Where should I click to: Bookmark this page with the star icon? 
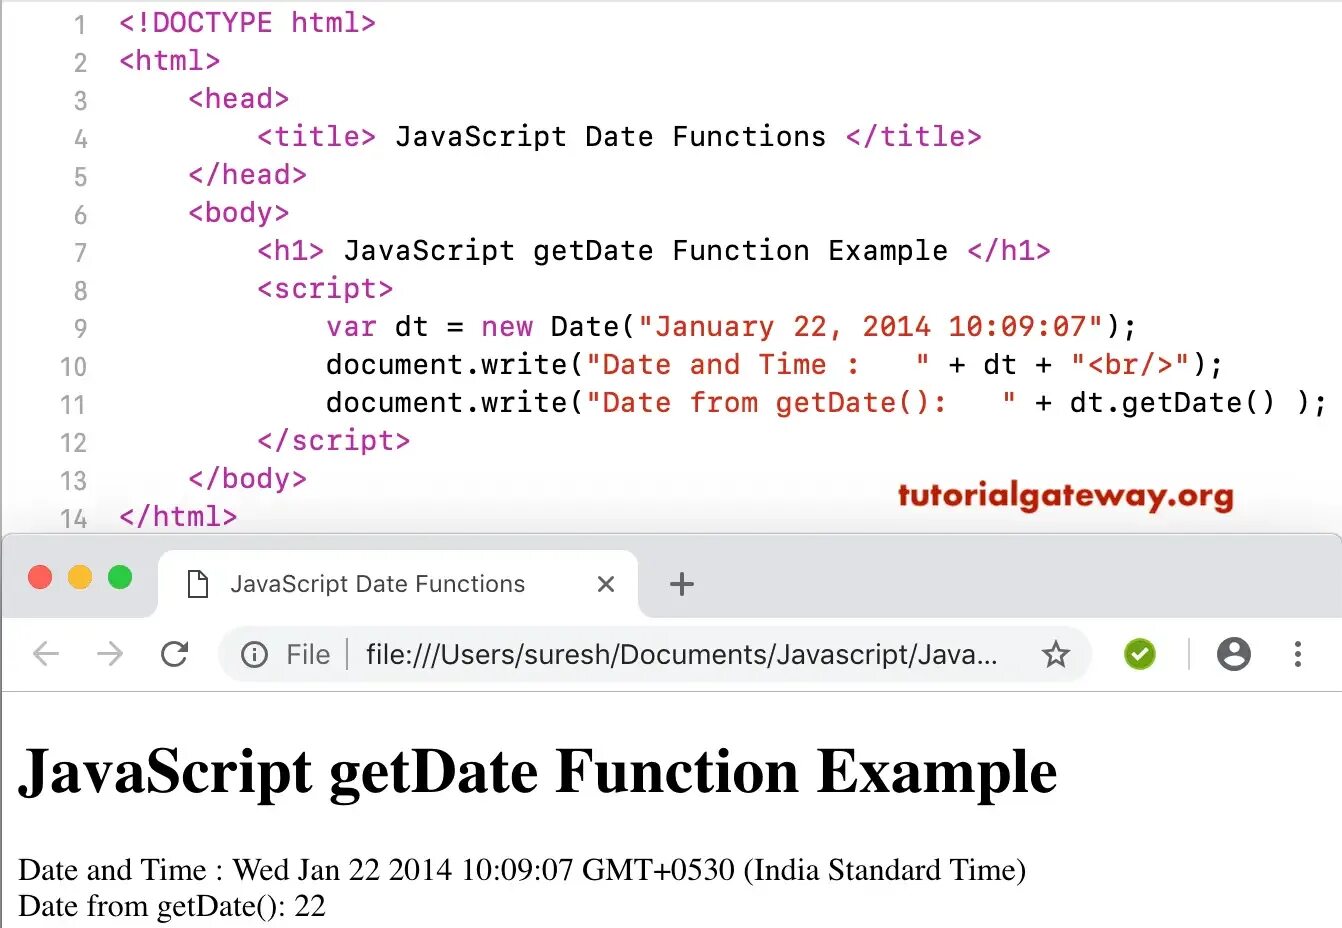pyautogui.click(x=1056, y=655)
